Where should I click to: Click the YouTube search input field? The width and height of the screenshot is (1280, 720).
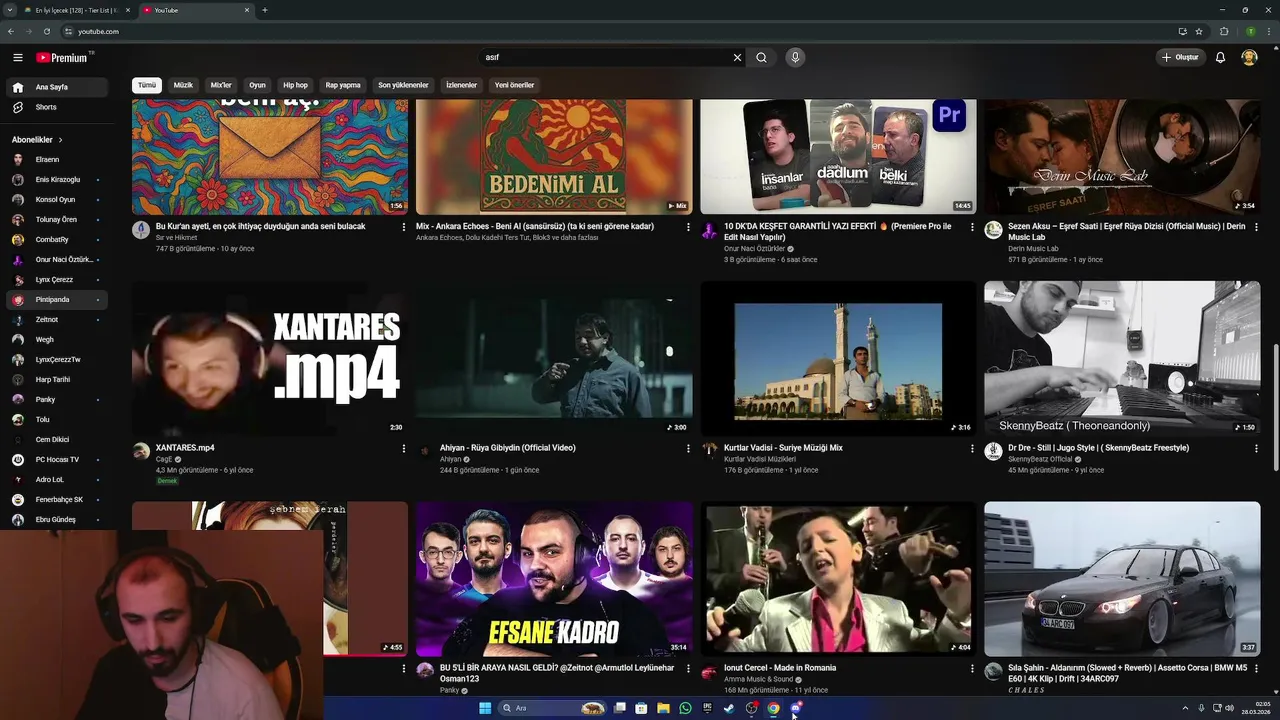605,58
